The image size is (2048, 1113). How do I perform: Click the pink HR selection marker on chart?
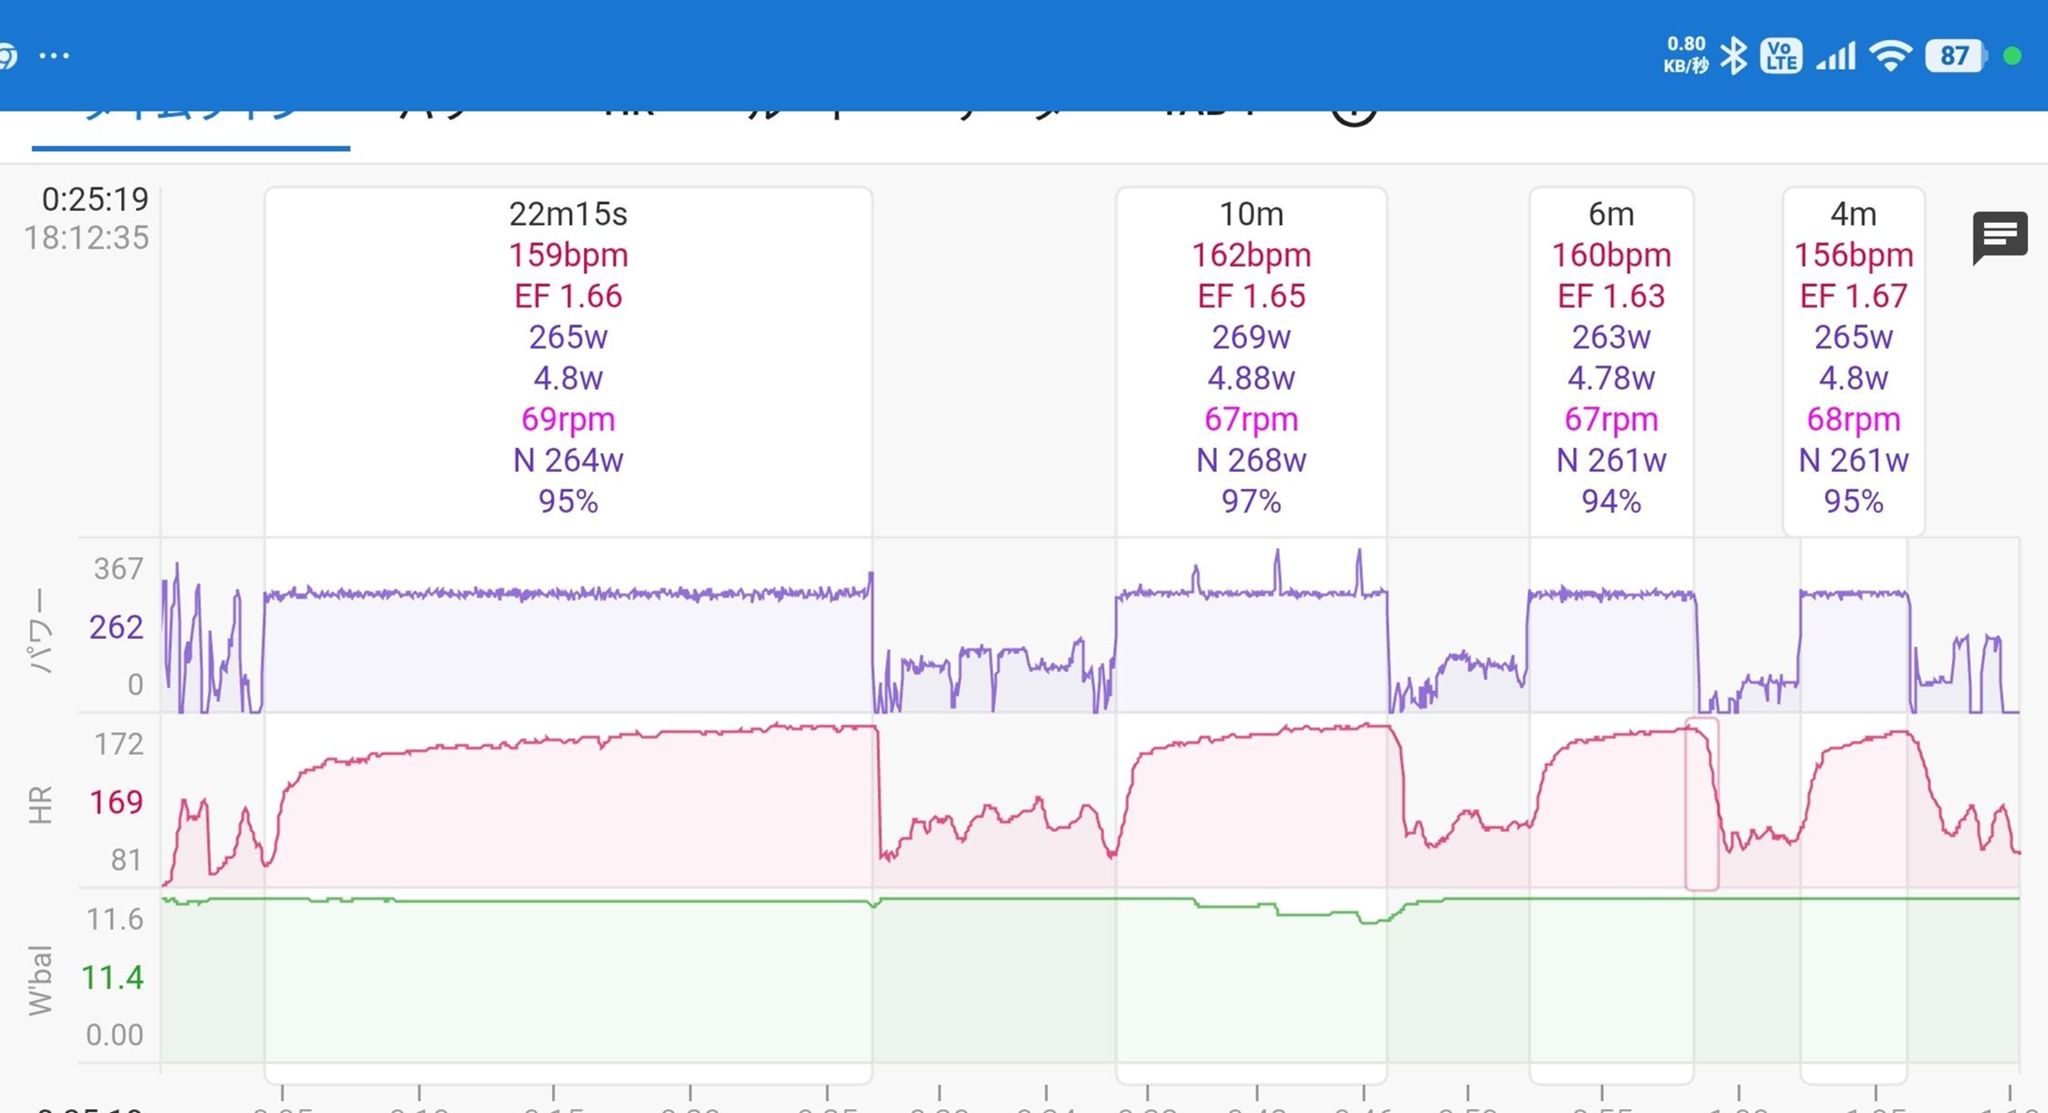[1701, 803]
